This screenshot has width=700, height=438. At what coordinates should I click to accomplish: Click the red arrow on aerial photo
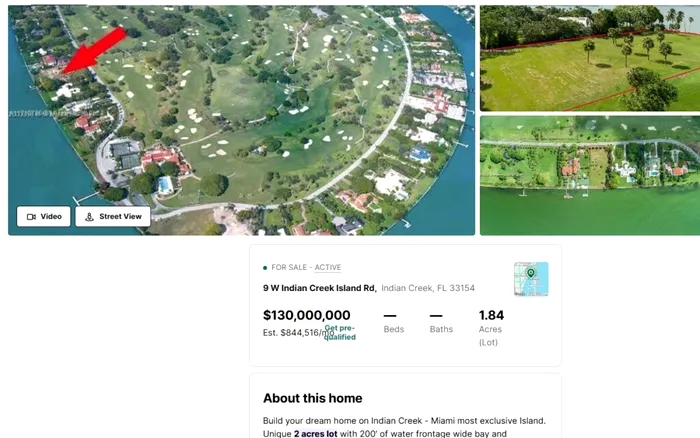(95, 50)
